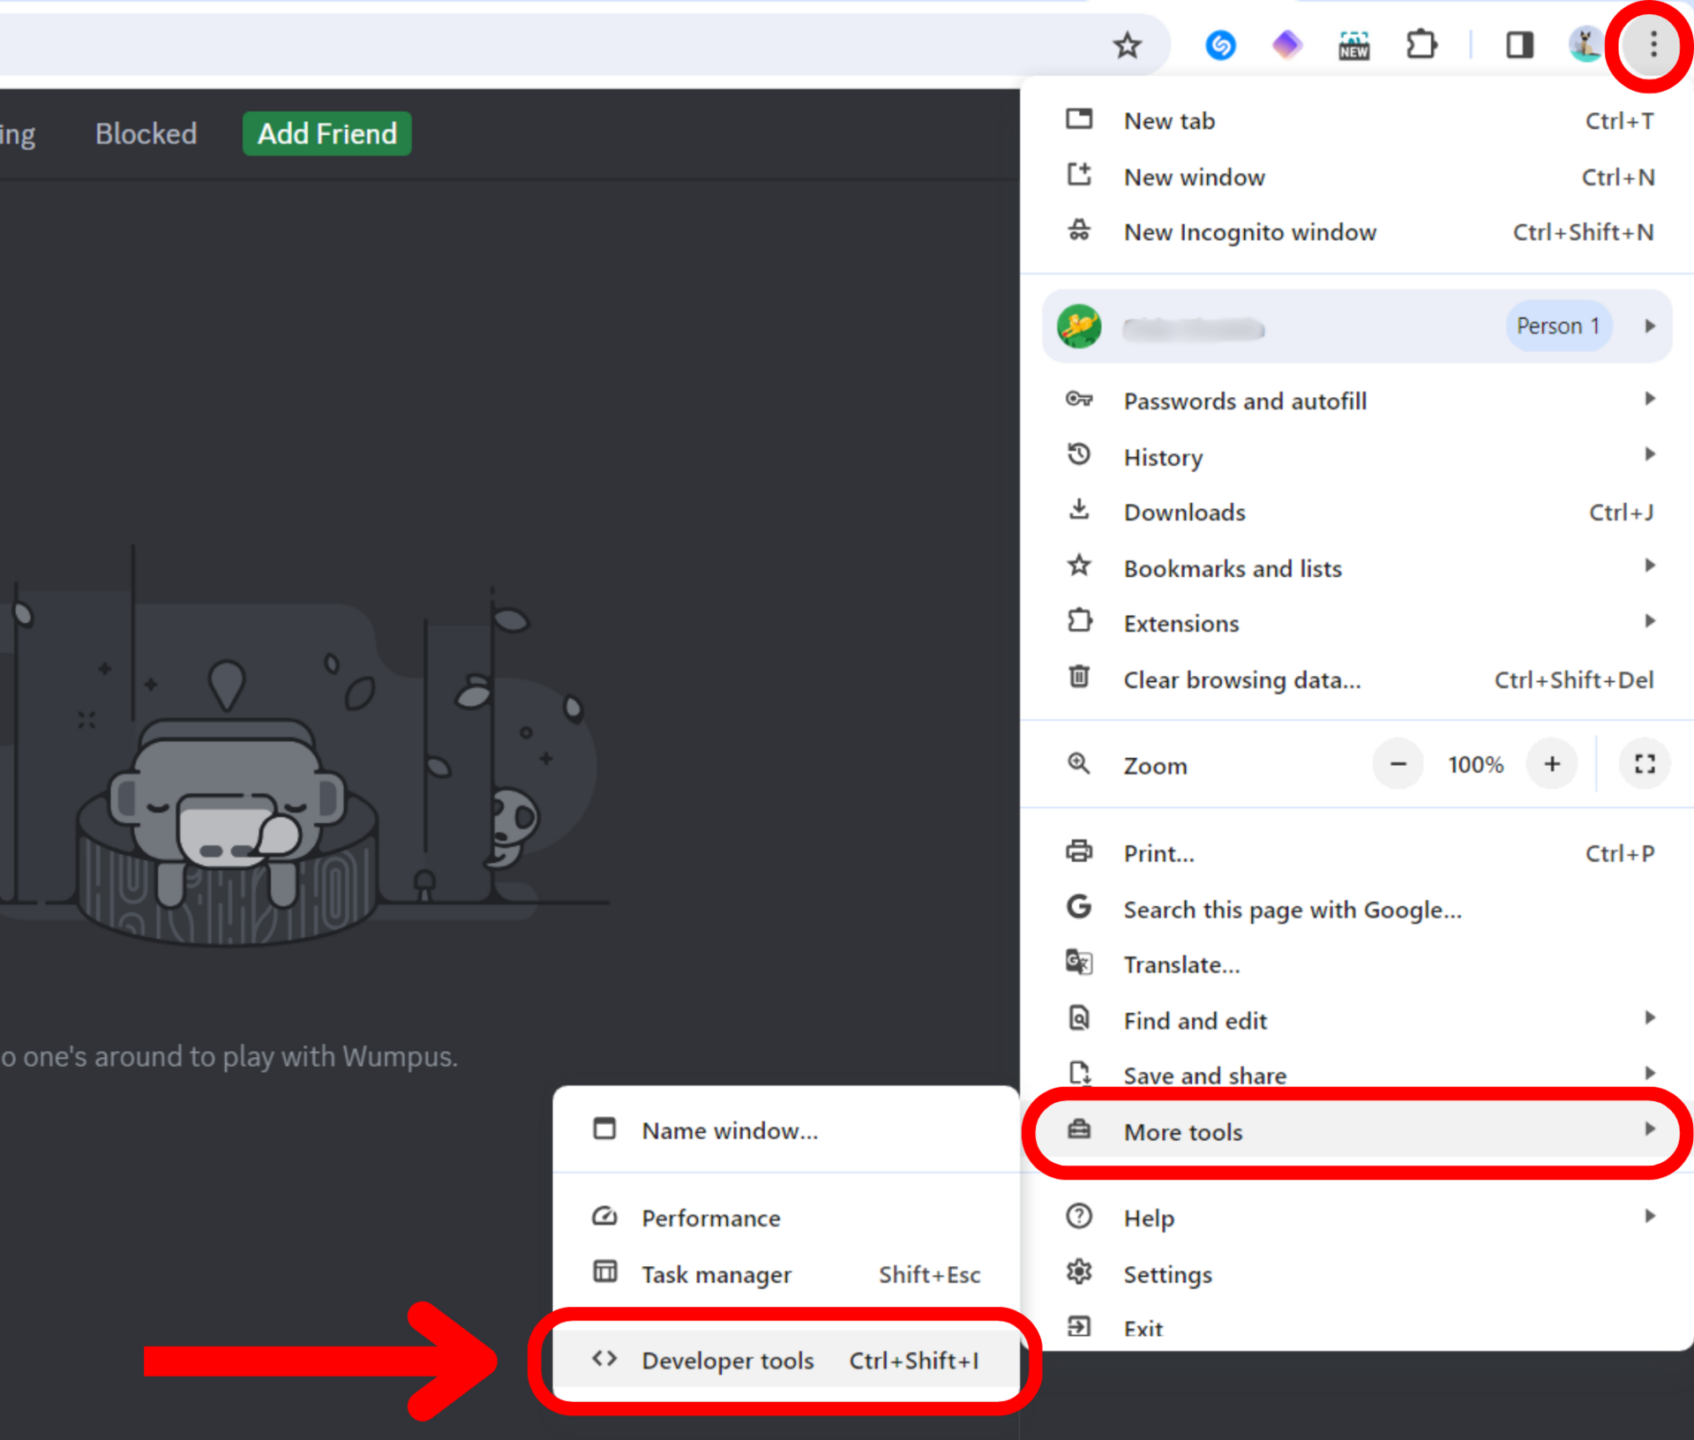The height and width of the screenshot is (1440, 1694).
Task: Open the three-dot Chrome menu
Action: [1651, 45]
